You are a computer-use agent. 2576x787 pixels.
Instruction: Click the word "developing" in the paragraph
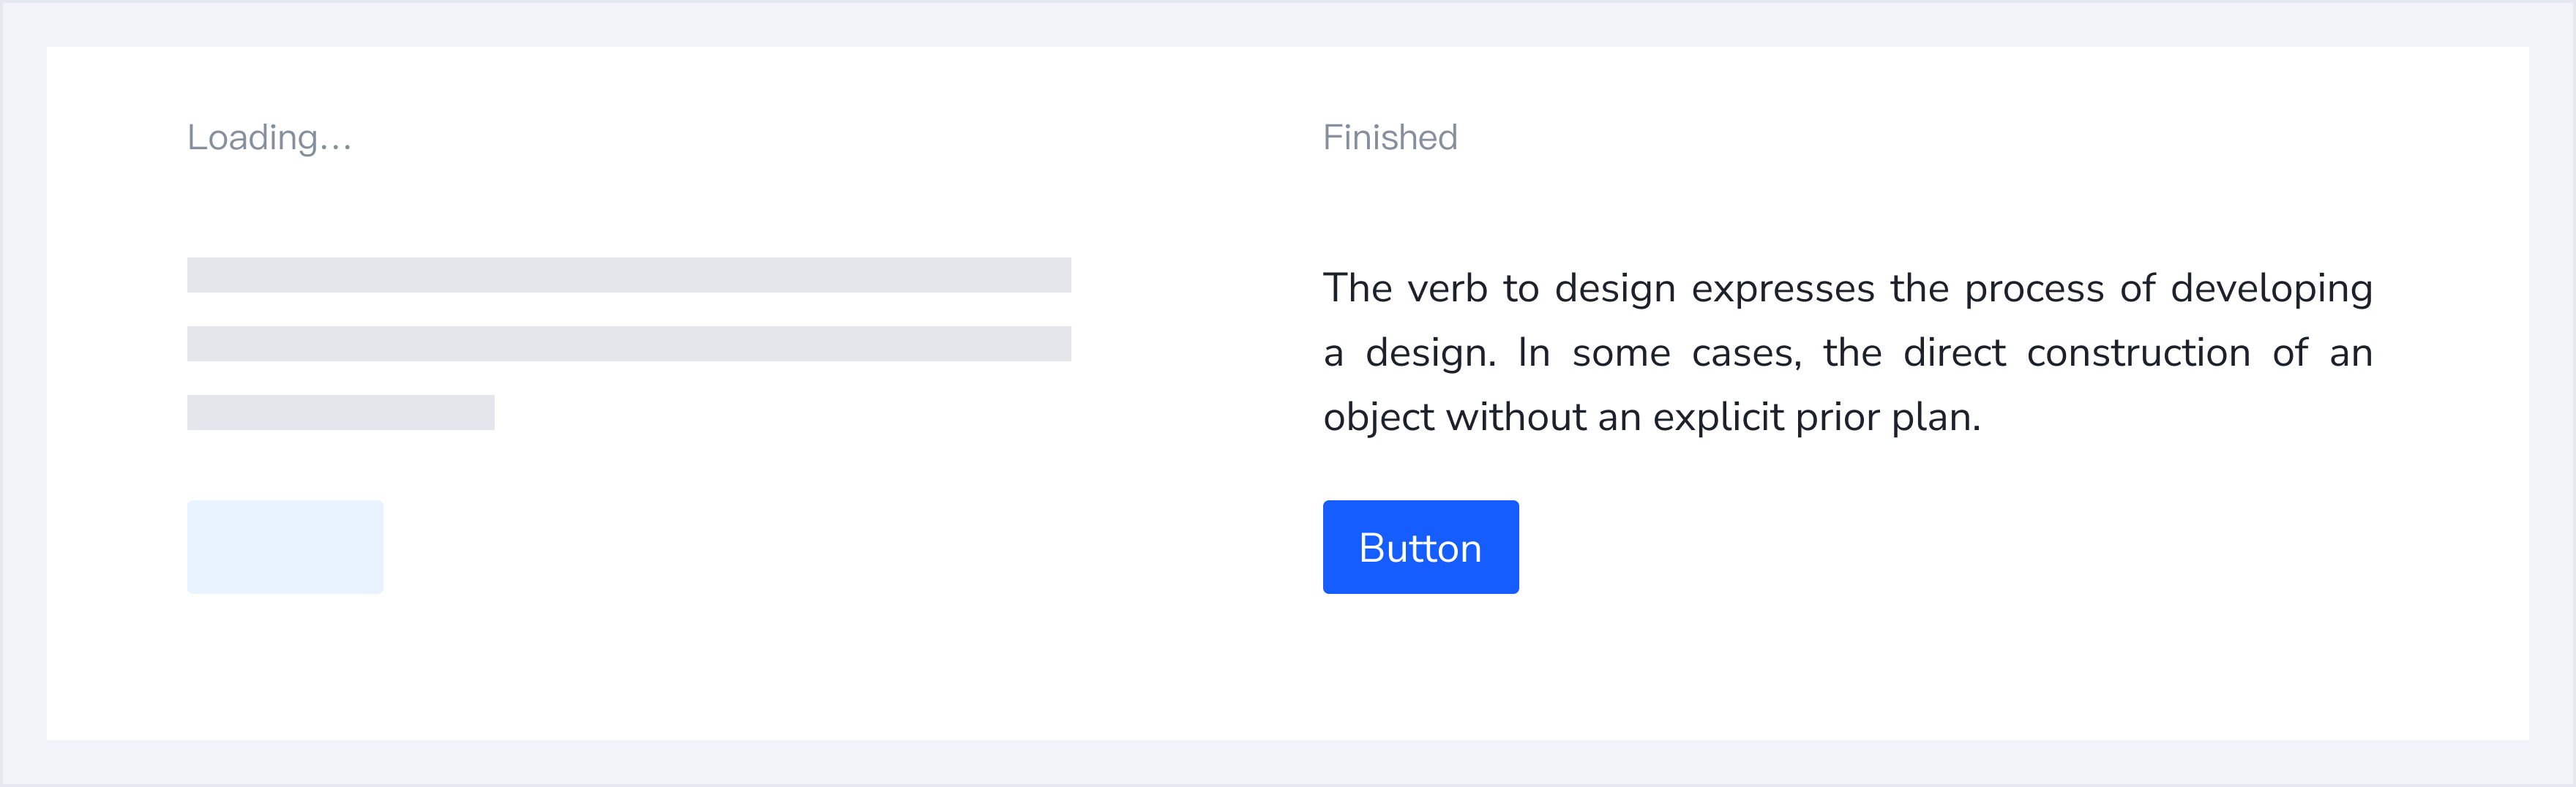(2271, 289)
